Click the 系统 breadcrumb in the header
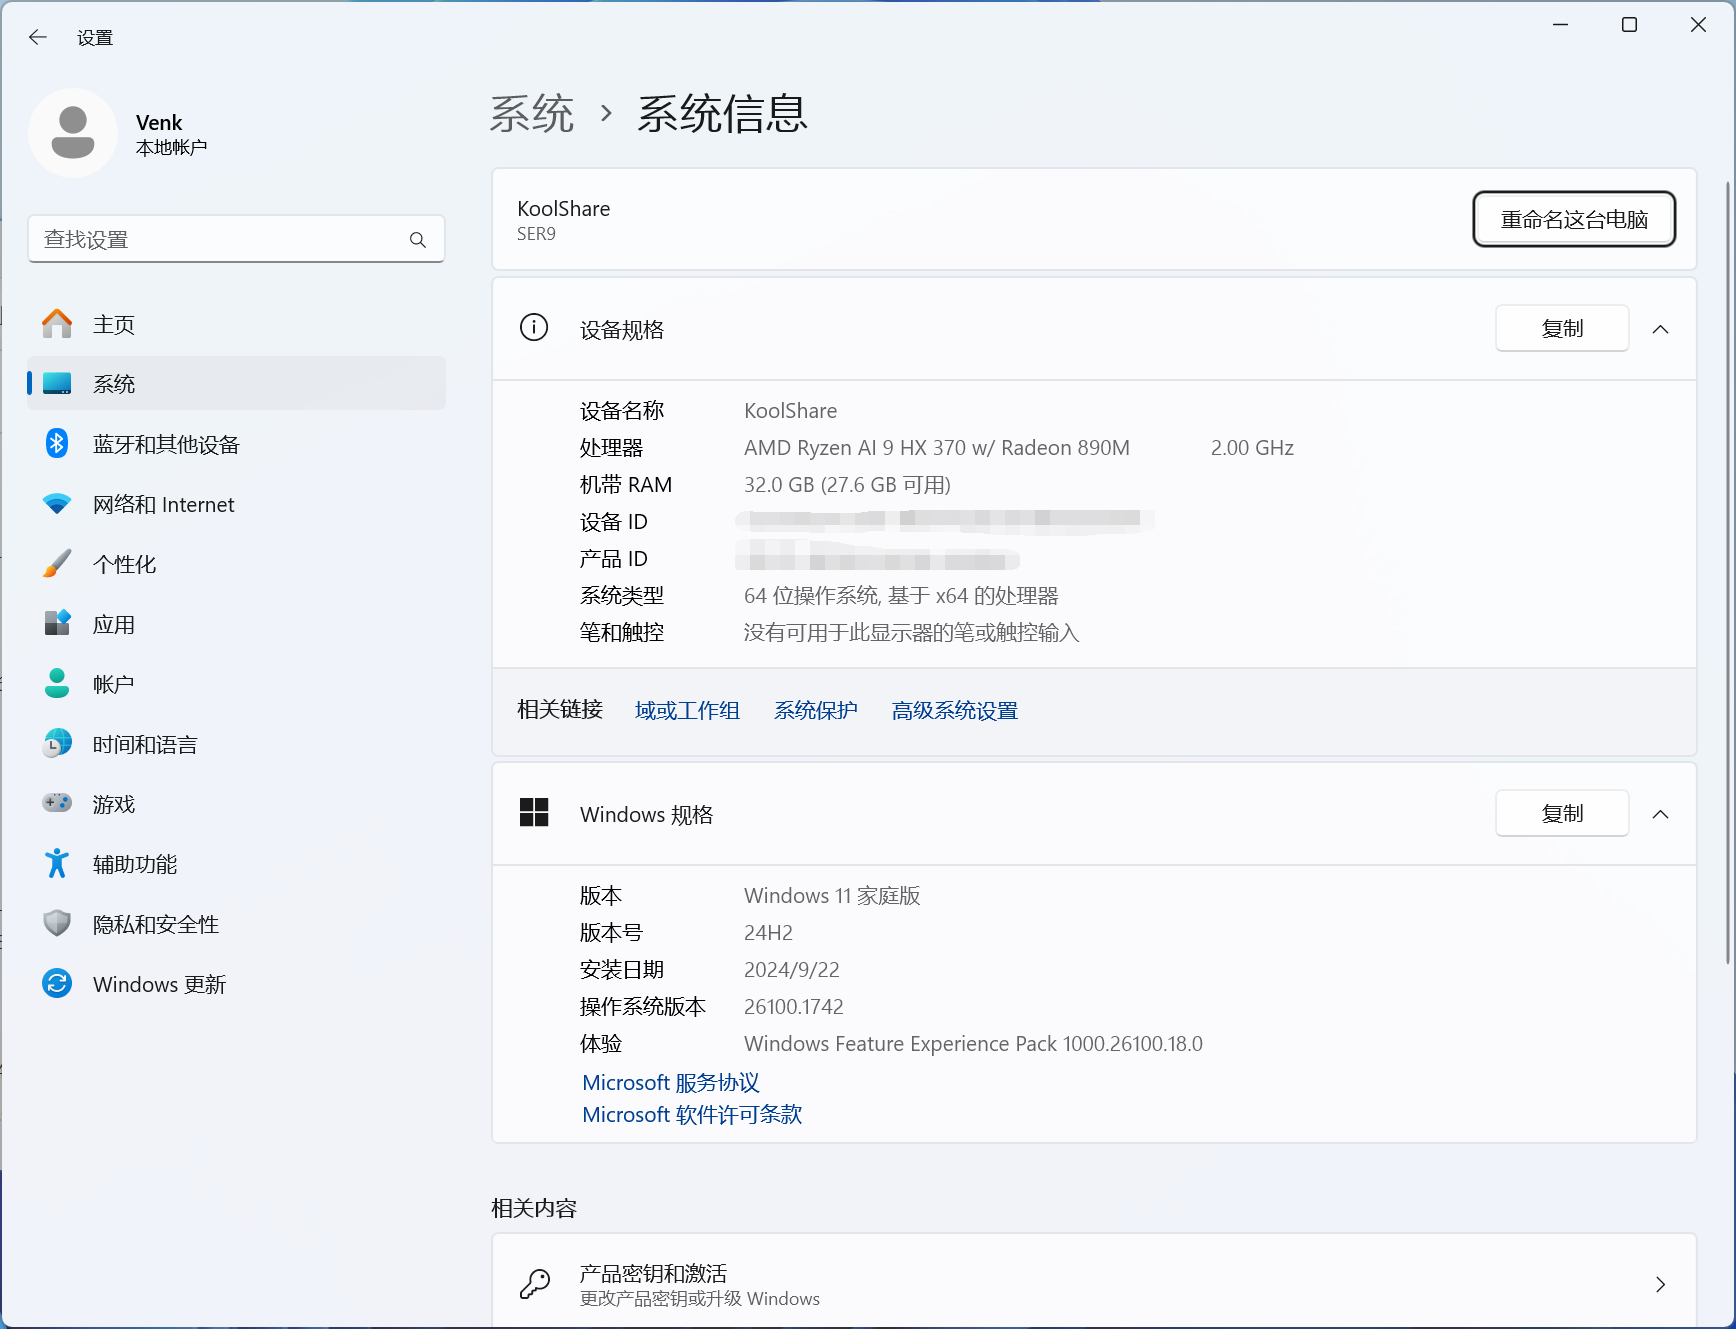 tap(532, 114)
